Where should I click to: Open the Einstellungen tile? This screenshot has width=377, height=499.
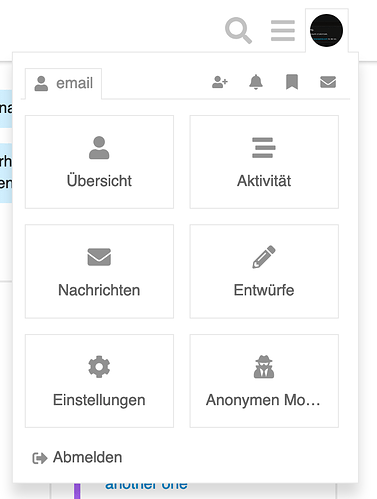pos(99,381)
